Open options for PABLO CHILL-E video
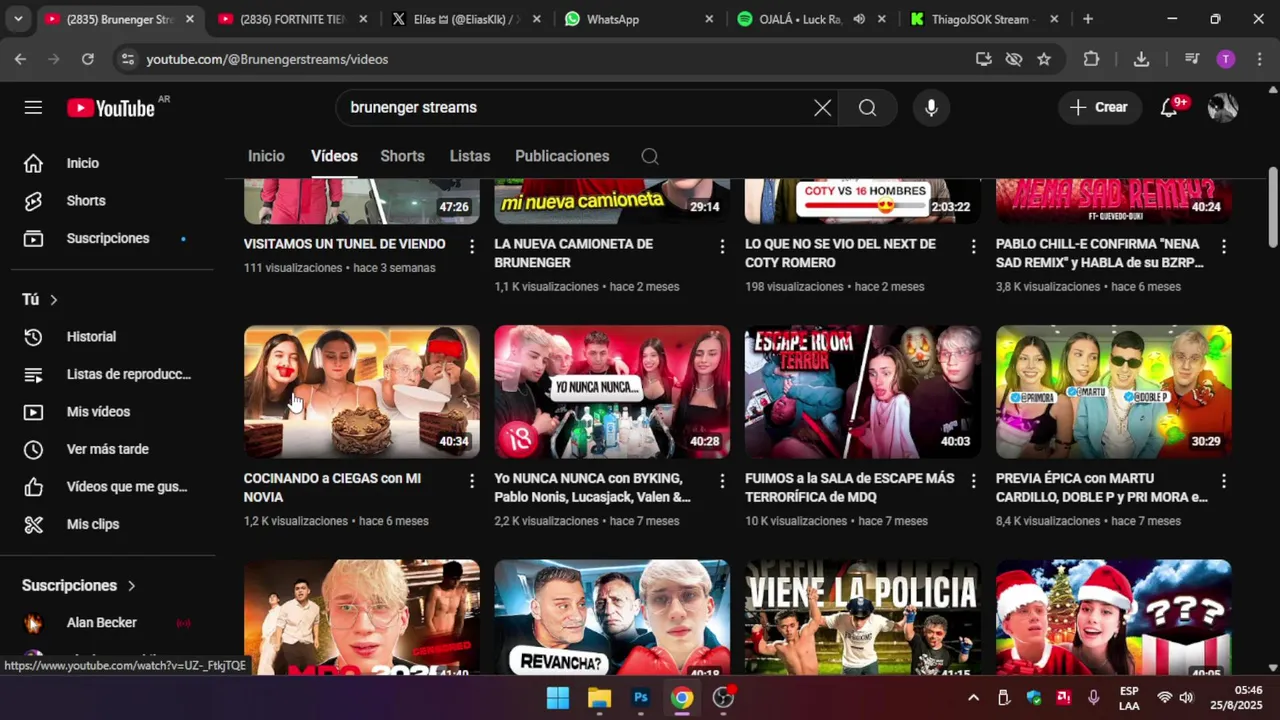1280x720 pixels. pos(1224,246)
